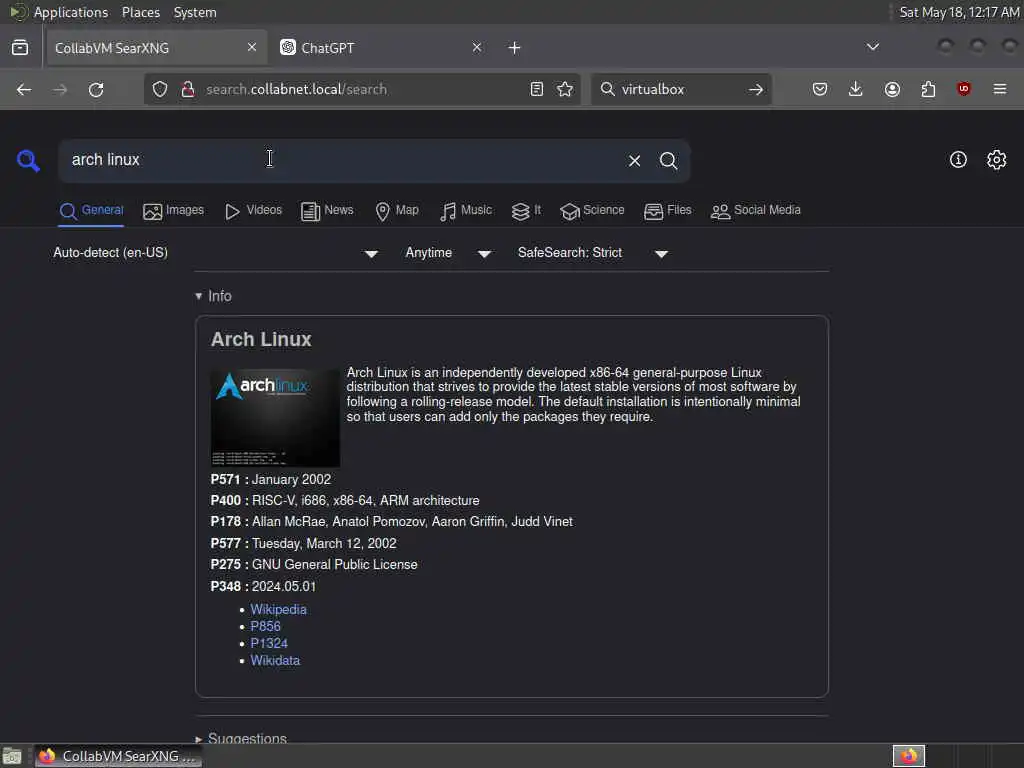Run virtualbox search with arrow
This screenshot has height=768, width=1024.
(x=756, y=89)
